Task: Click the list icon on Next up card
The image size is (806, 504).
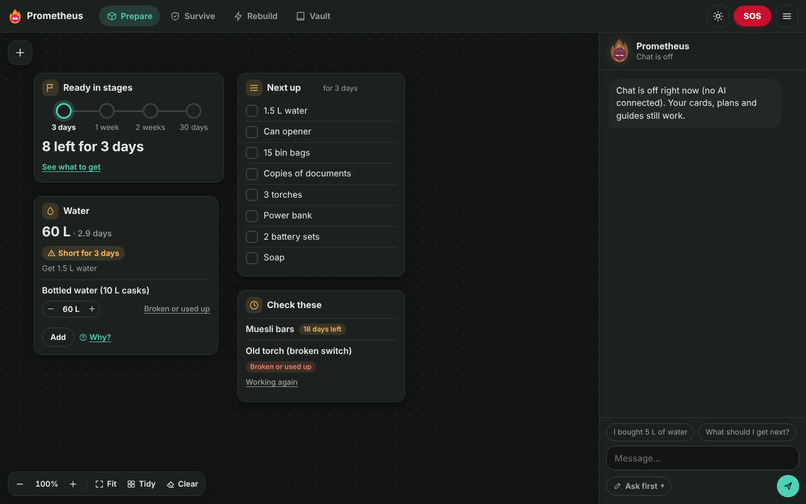Action: pyautogui.click(x=254, y=88)
